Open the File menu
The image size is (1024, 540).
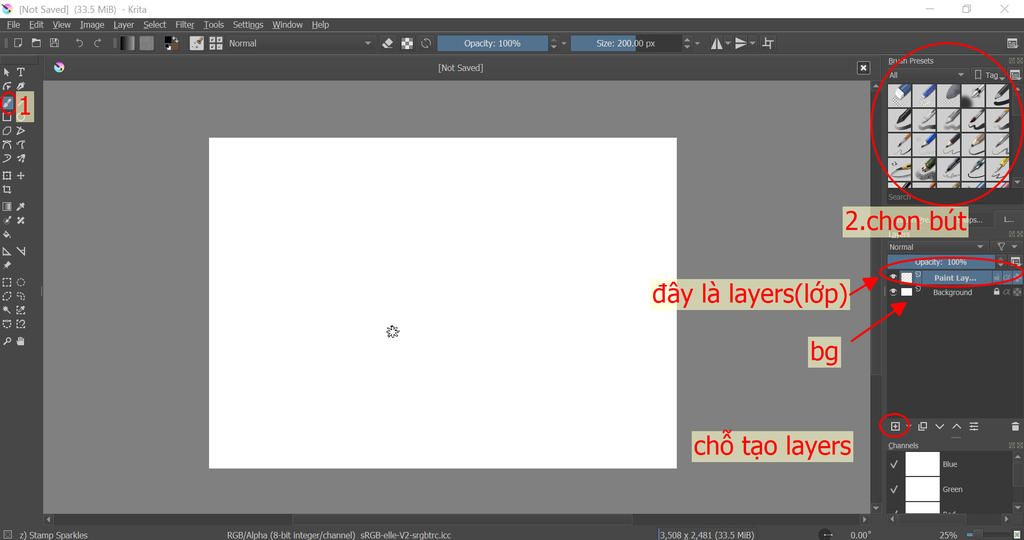click(13, 25)
